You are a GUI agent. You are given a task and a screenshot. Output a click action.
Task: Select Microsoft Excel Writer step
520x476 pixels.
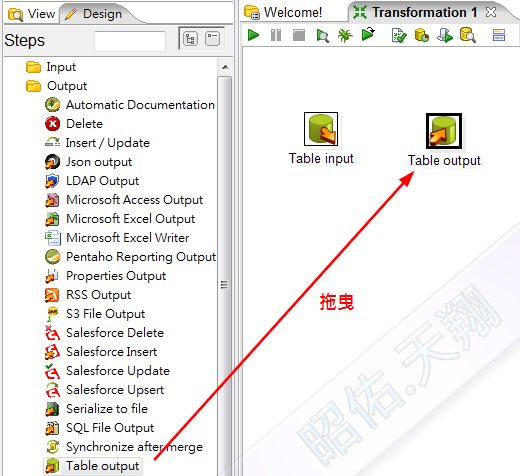click(117, 238)
